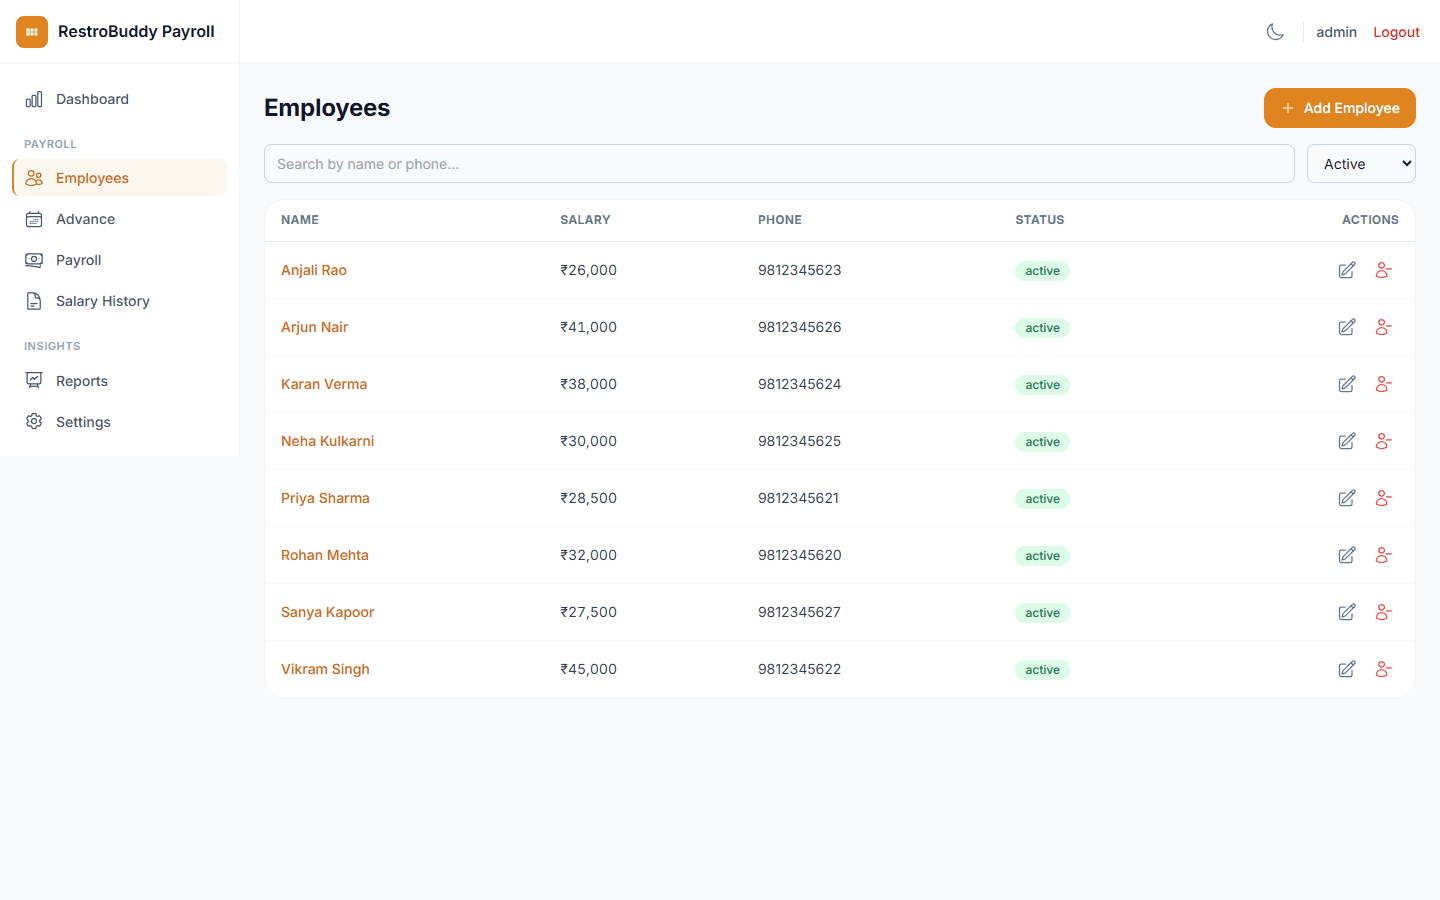This screenshot has height=900, width=1440.
Task: Click the SALARY column header
Action: [585, 220]
